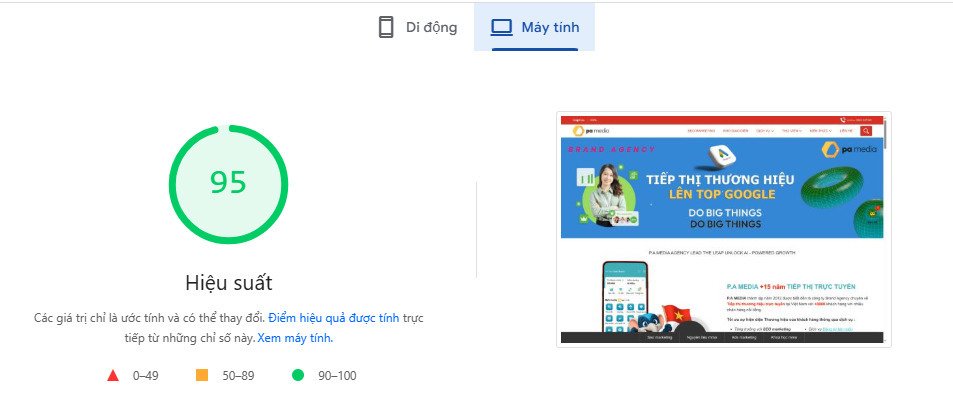Click the laptop computer icon
Image resolution: width=953 pixels, height=400 pixels.
[x=501, y=27]
